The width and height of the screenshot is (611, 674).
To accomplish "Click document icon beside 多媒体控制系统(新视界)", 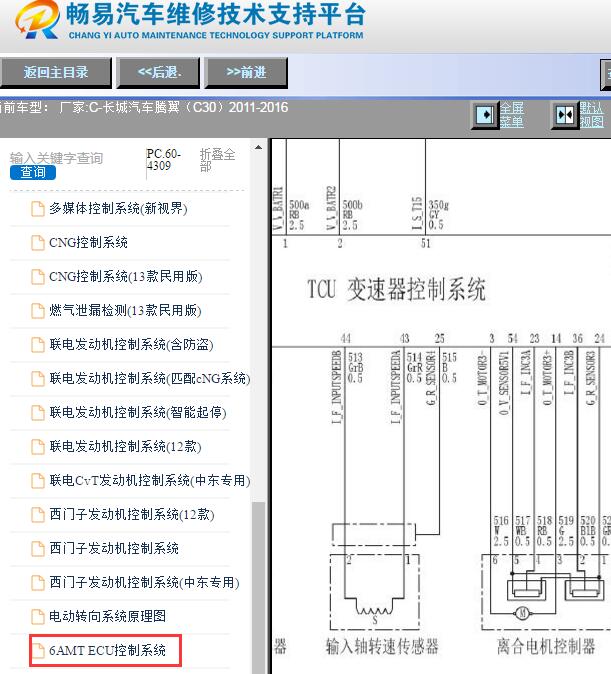I will (38, 209).
